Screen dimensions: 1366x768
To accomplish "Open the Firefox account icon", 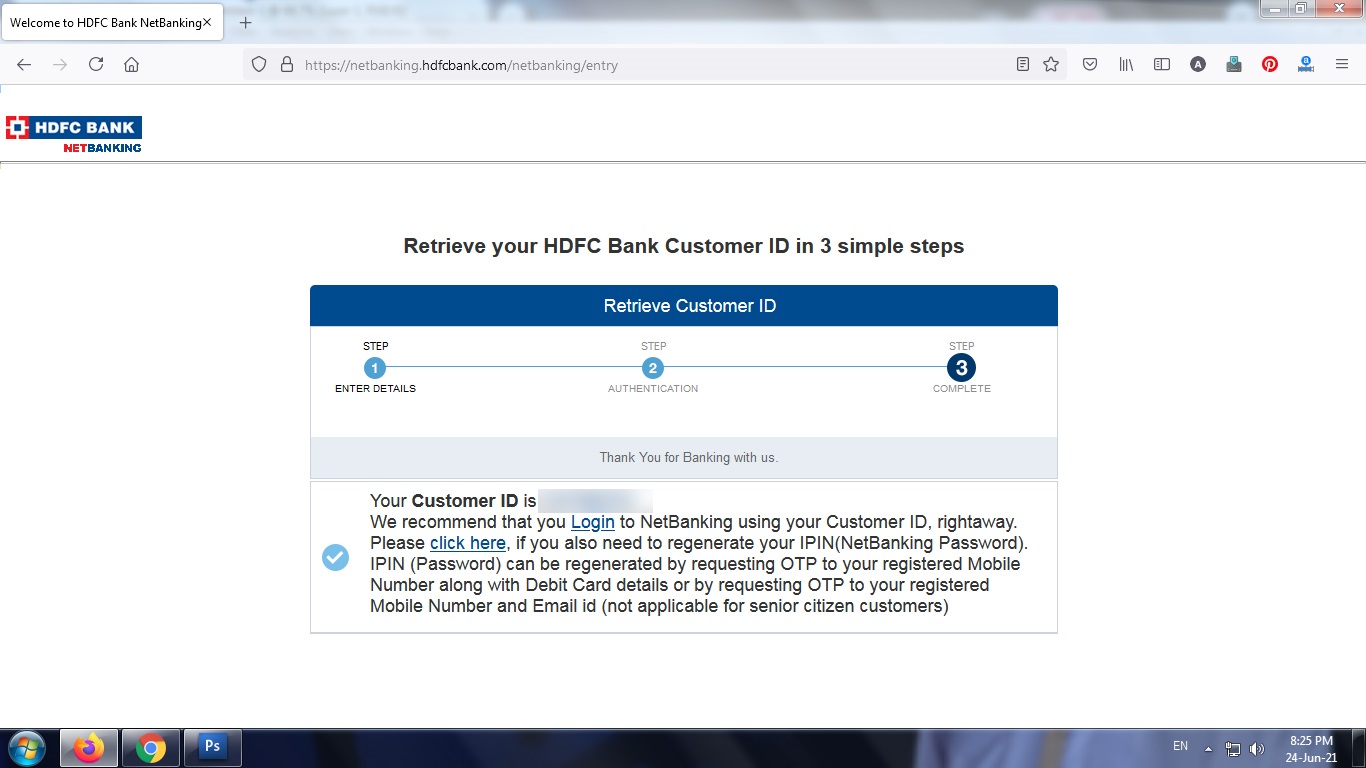I will 1198,64.
